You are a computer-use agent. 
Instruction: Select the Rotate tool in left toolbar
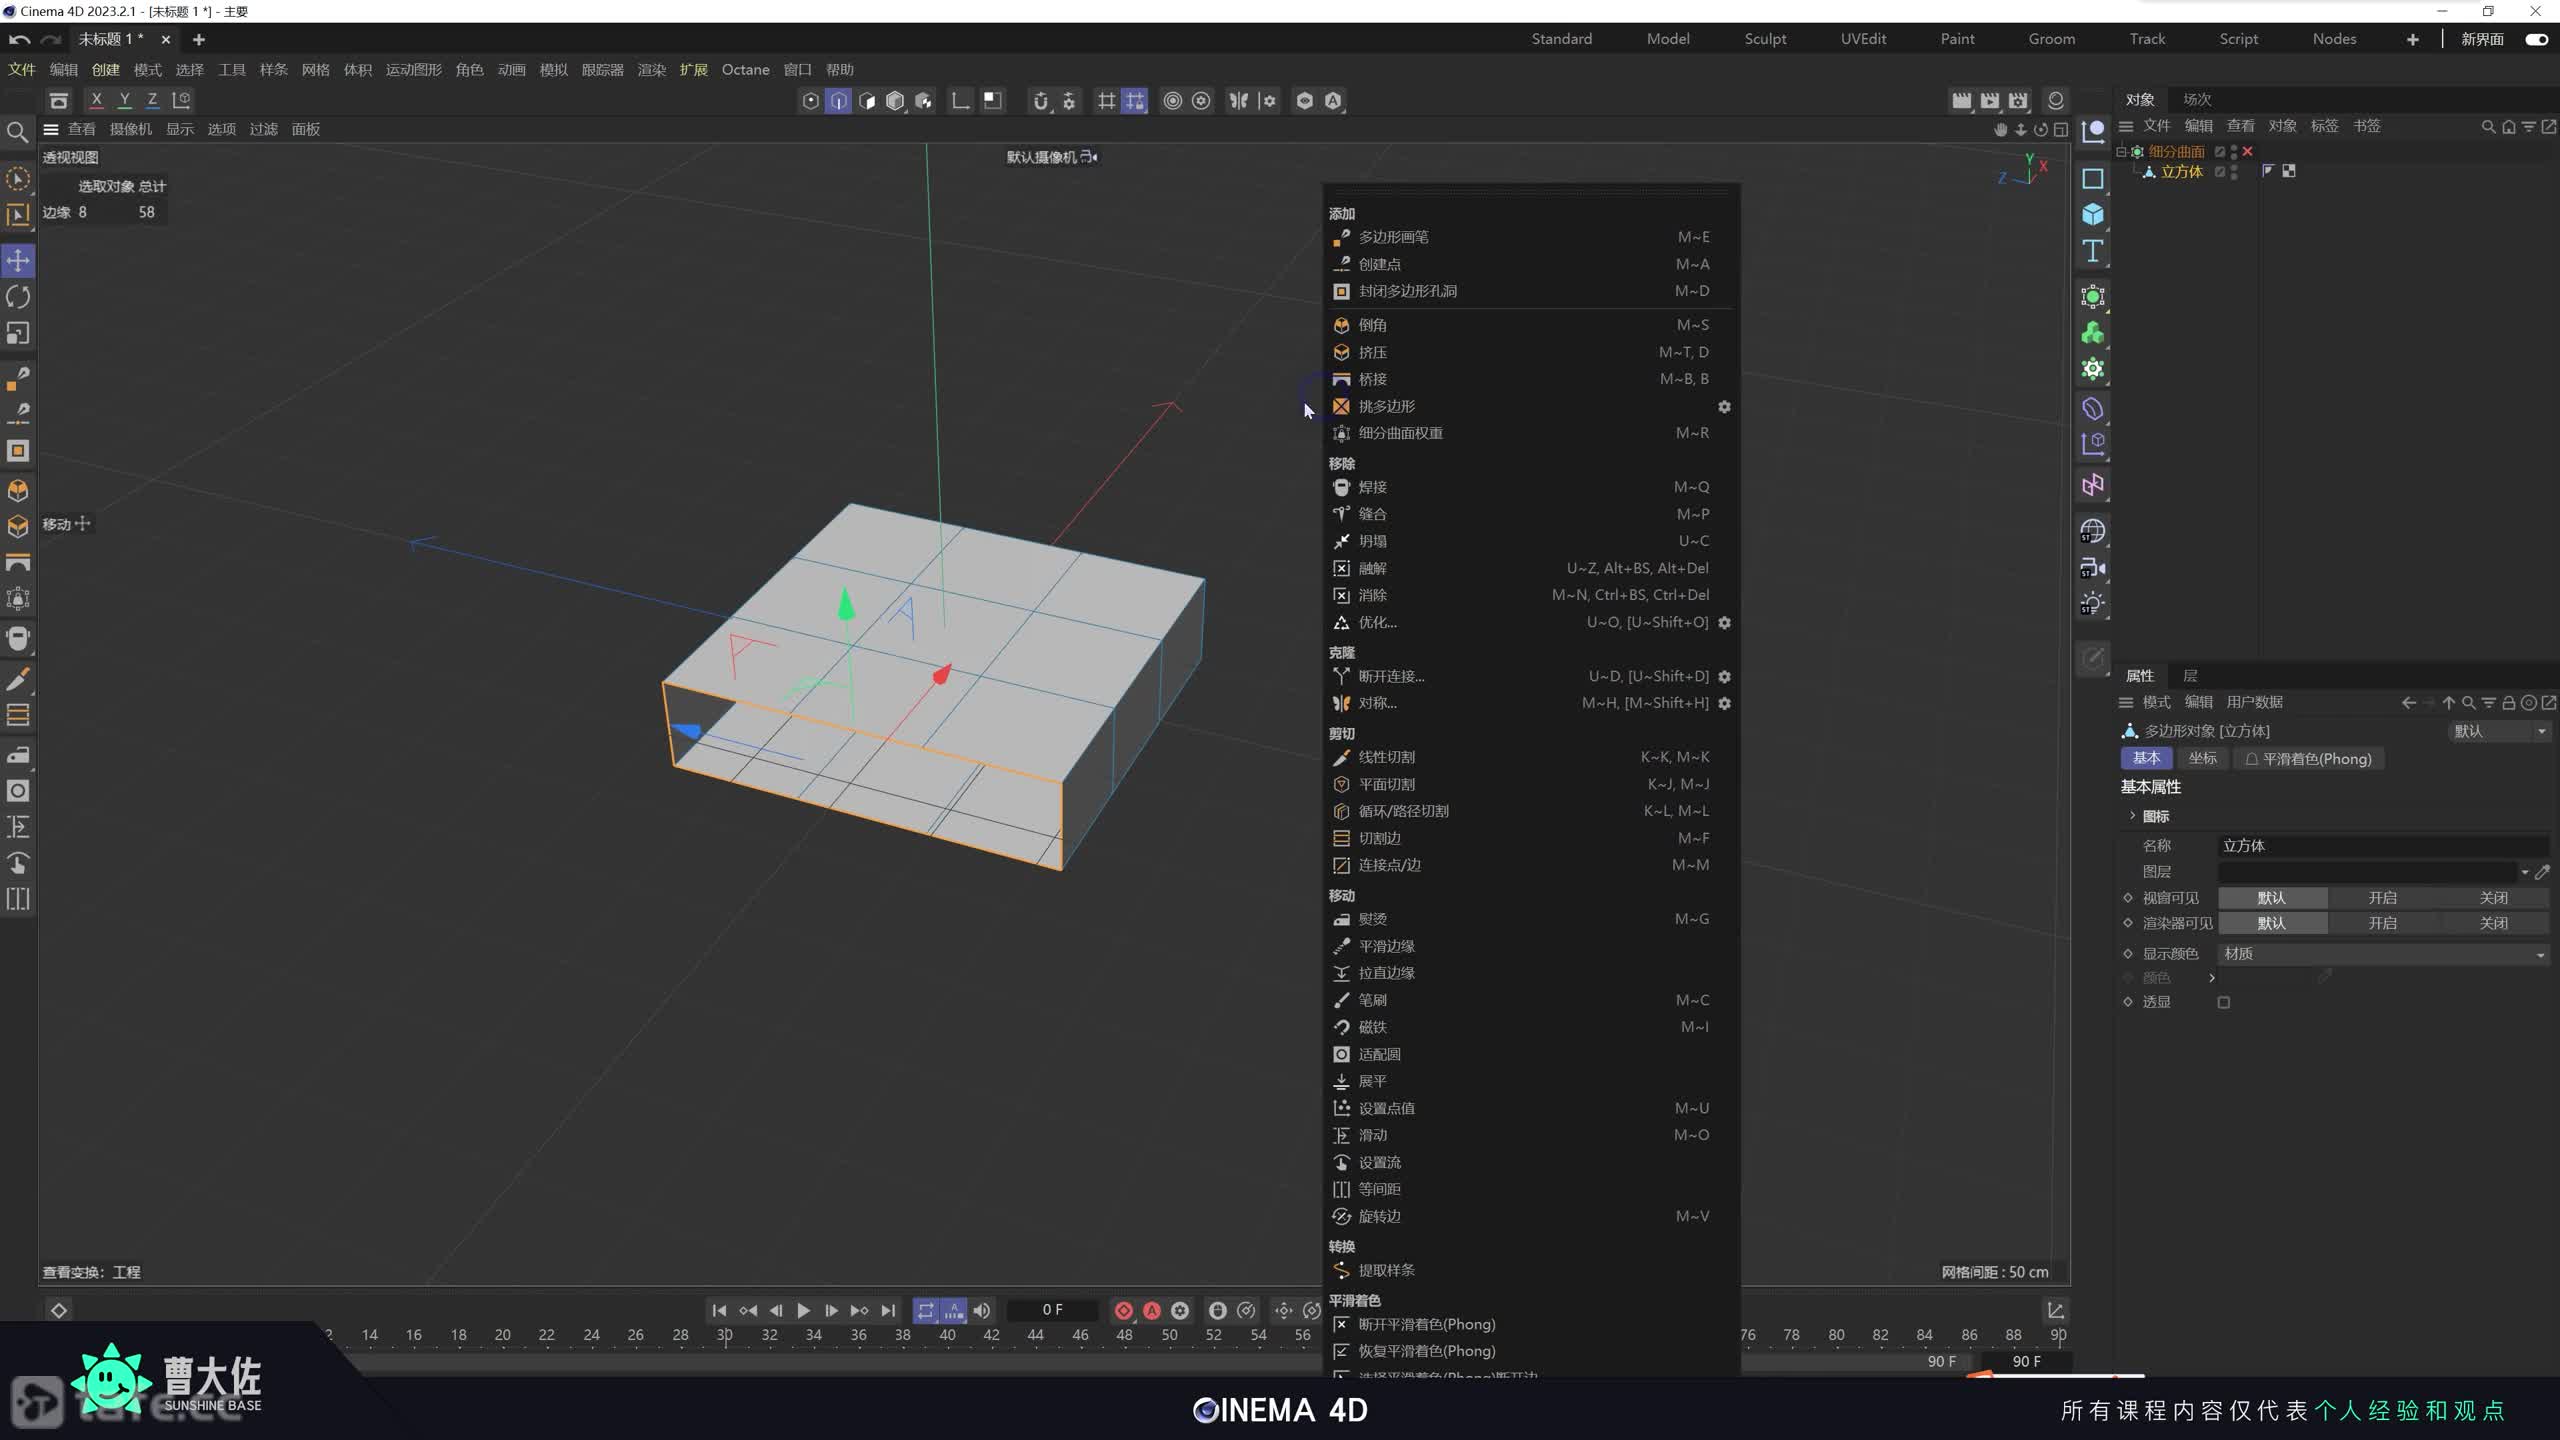18,297
